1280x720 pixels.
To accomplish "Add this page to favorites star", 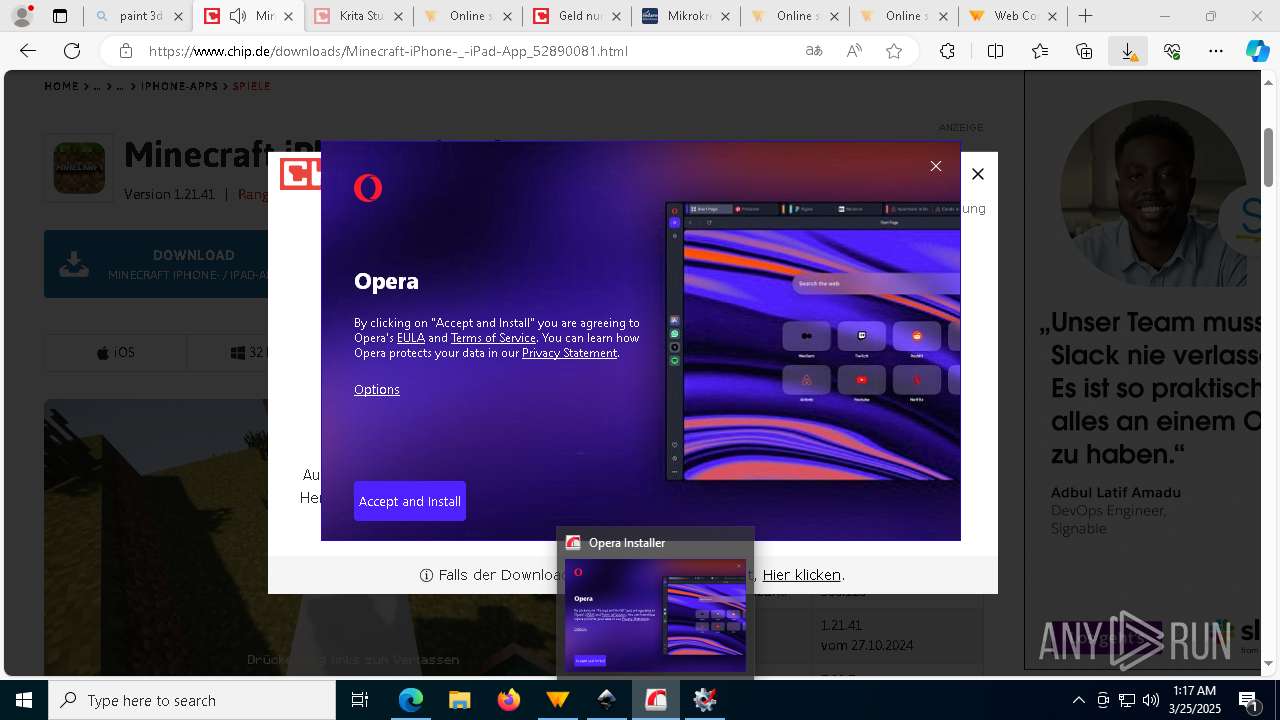I will coord(894,51).
